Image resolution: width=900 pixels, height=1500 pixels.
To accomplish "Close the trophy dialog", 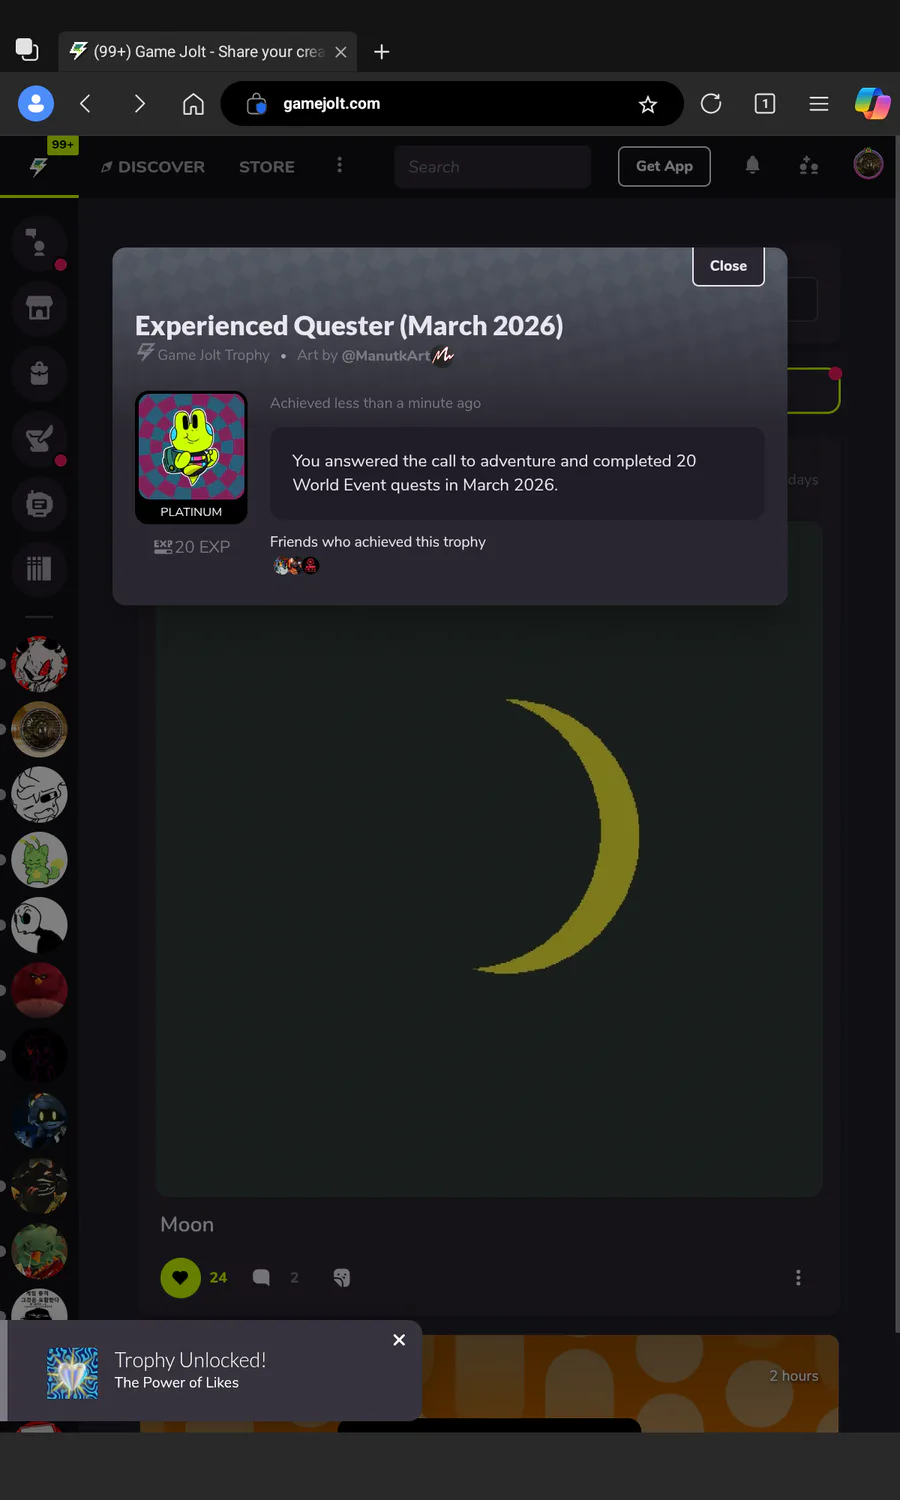I will (x=728, y=266).
